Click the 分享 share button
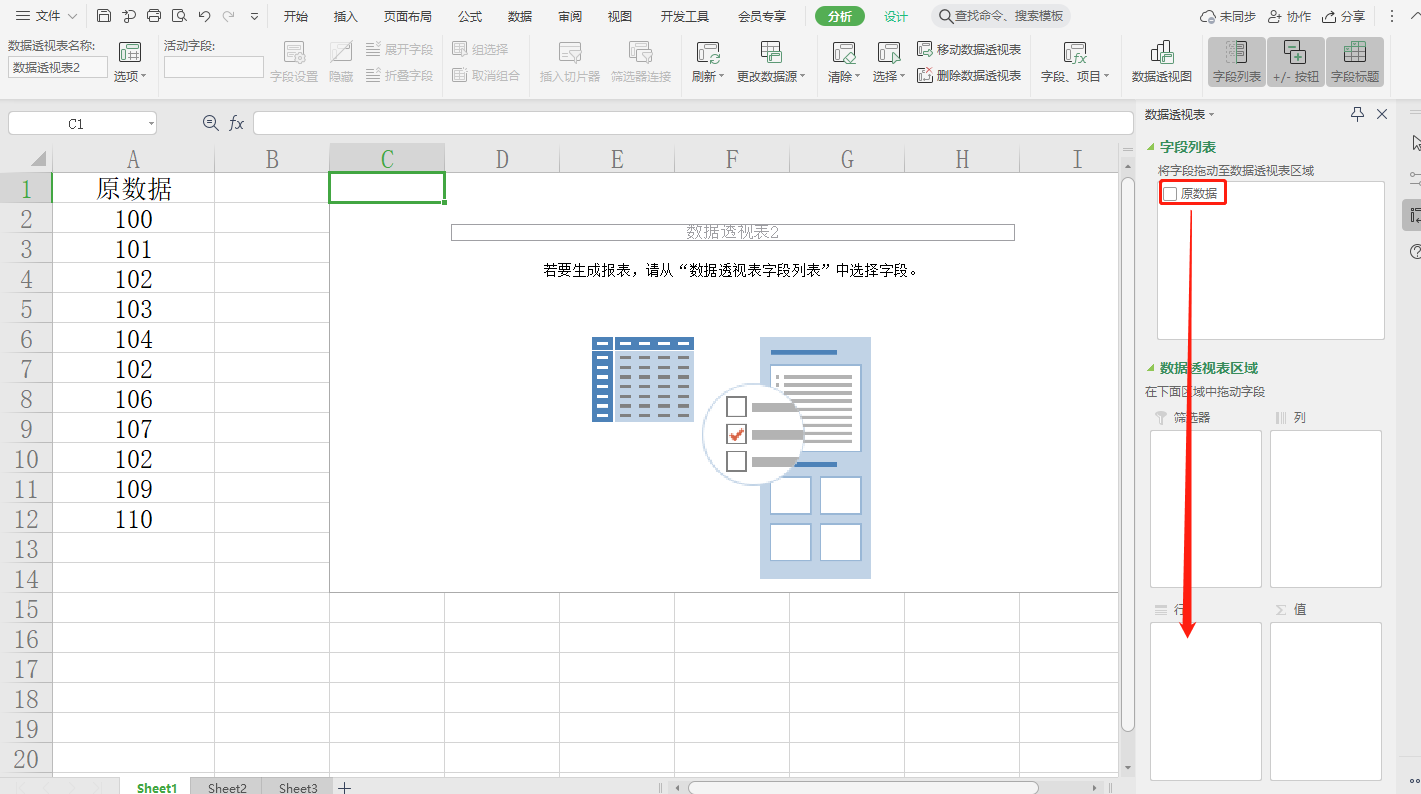 tap(1343, 16)
